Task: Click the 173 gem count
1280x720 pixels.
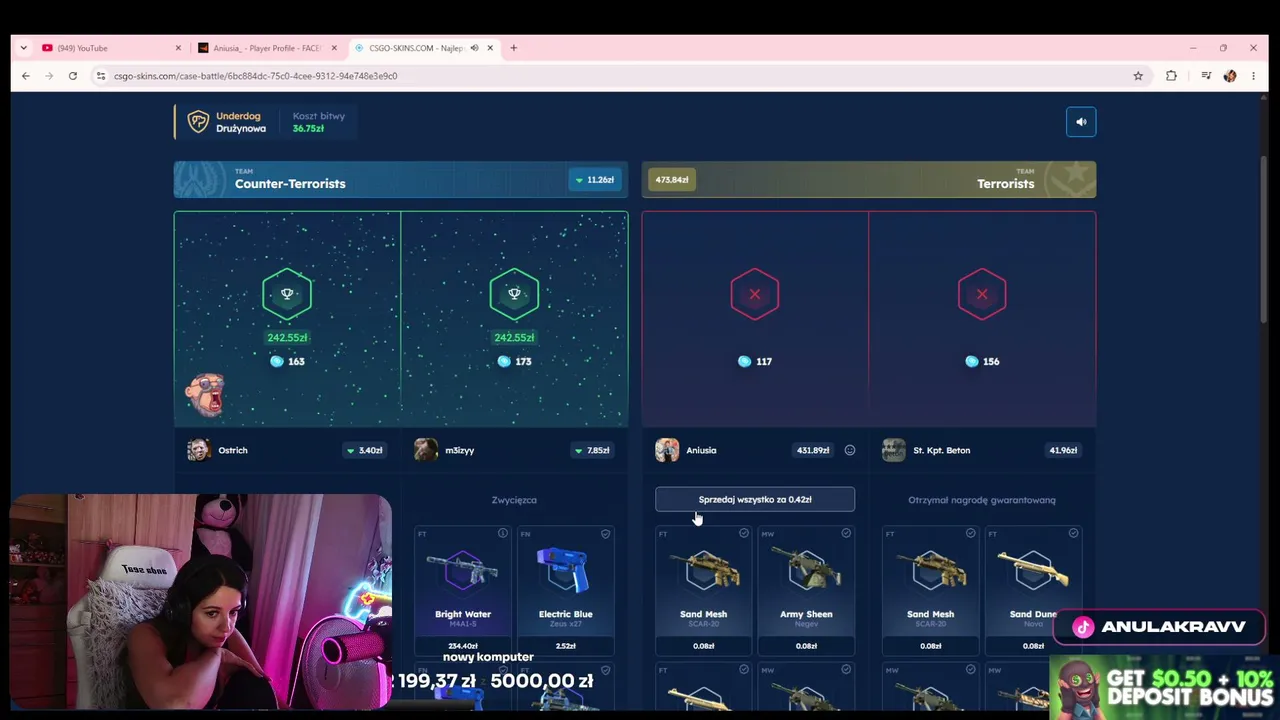Action: point(515,362)
